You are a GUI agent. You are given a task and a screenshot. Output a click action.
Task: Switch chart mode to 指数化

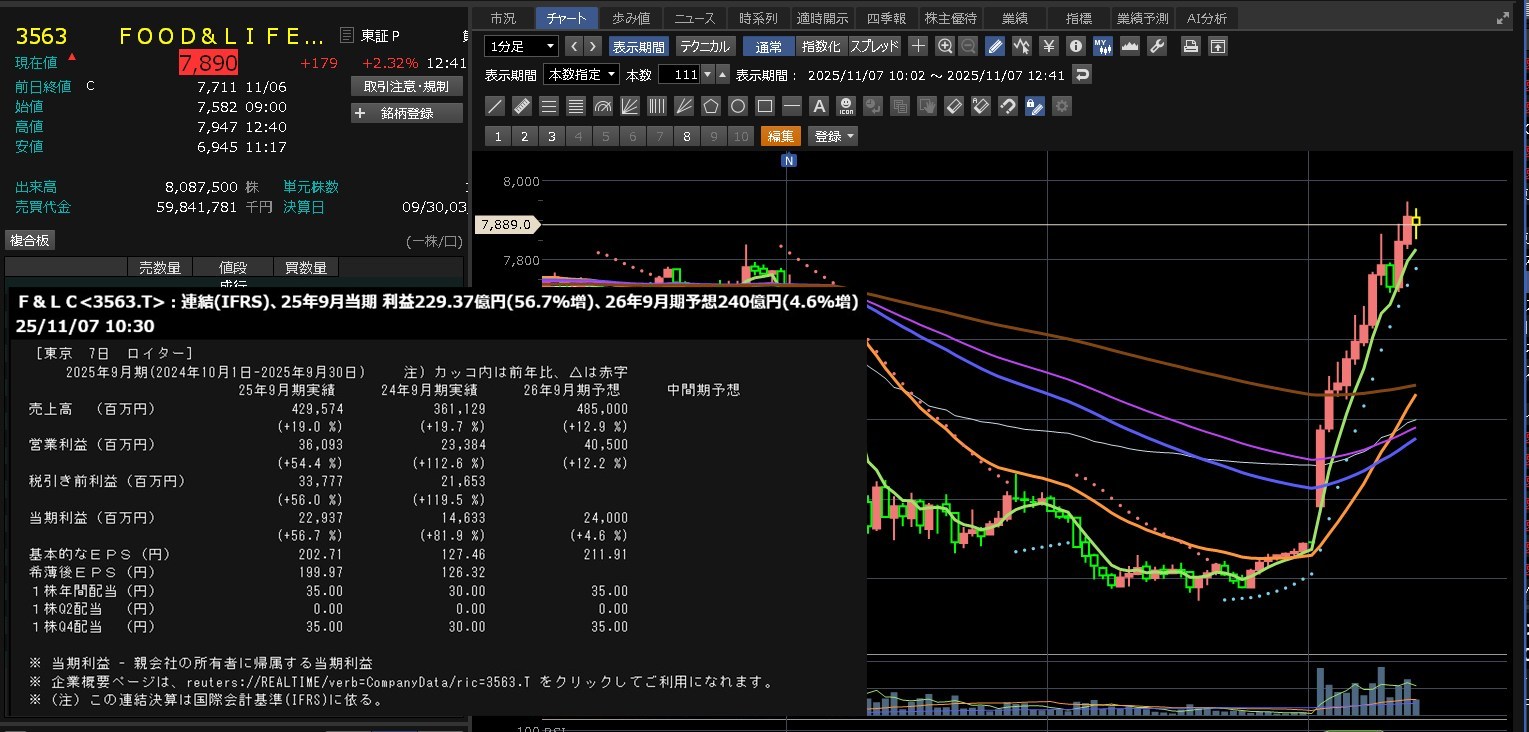click(822, 46)
